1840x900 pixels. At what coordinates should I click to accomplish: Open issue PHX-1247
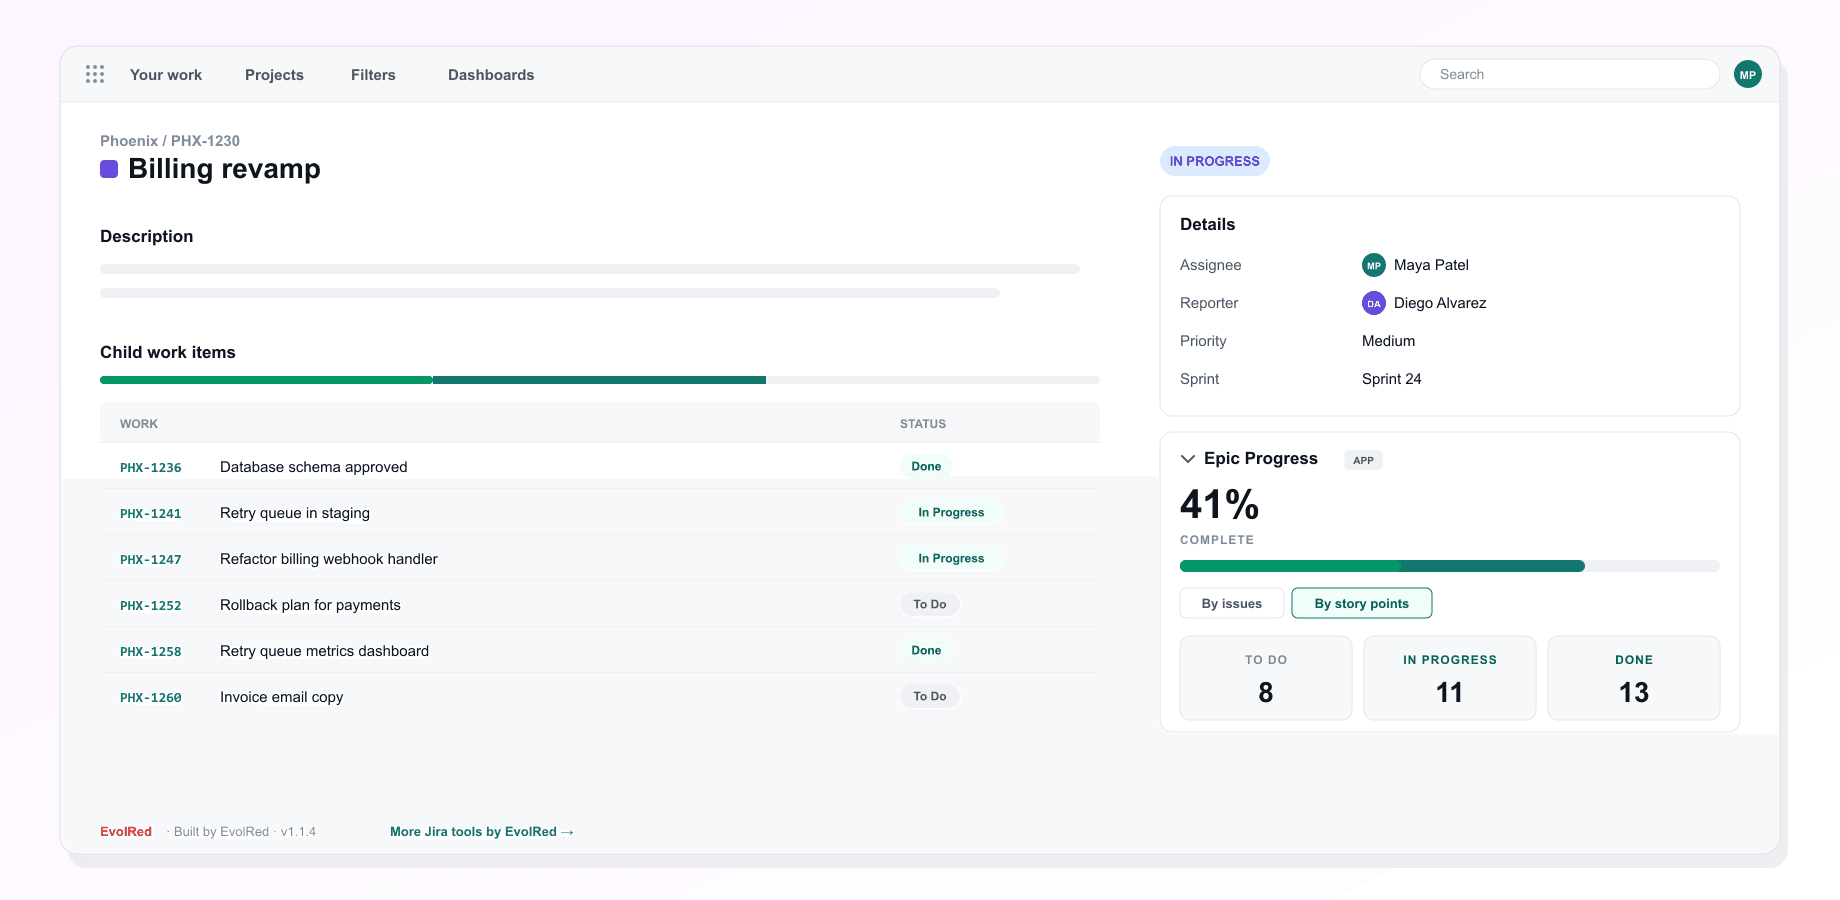pos(151,559)
